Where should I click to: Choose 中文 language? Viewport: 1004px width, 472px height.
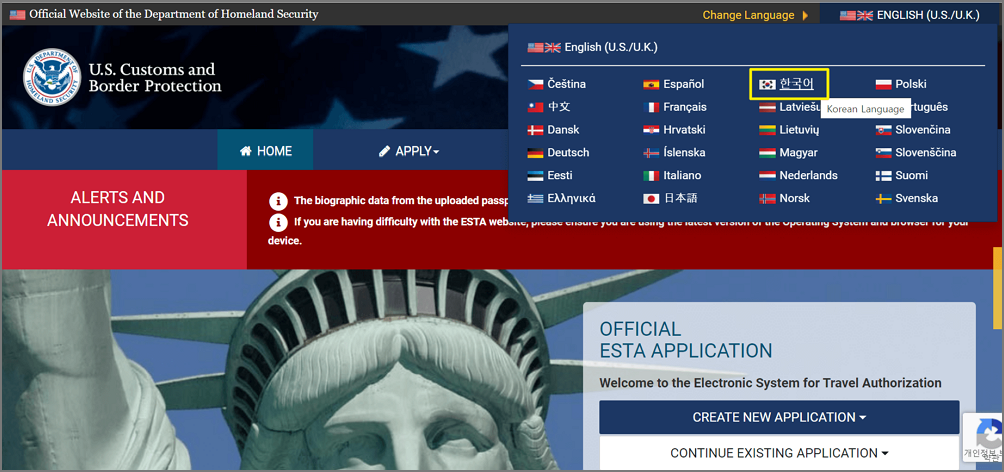tap(559, 108)
